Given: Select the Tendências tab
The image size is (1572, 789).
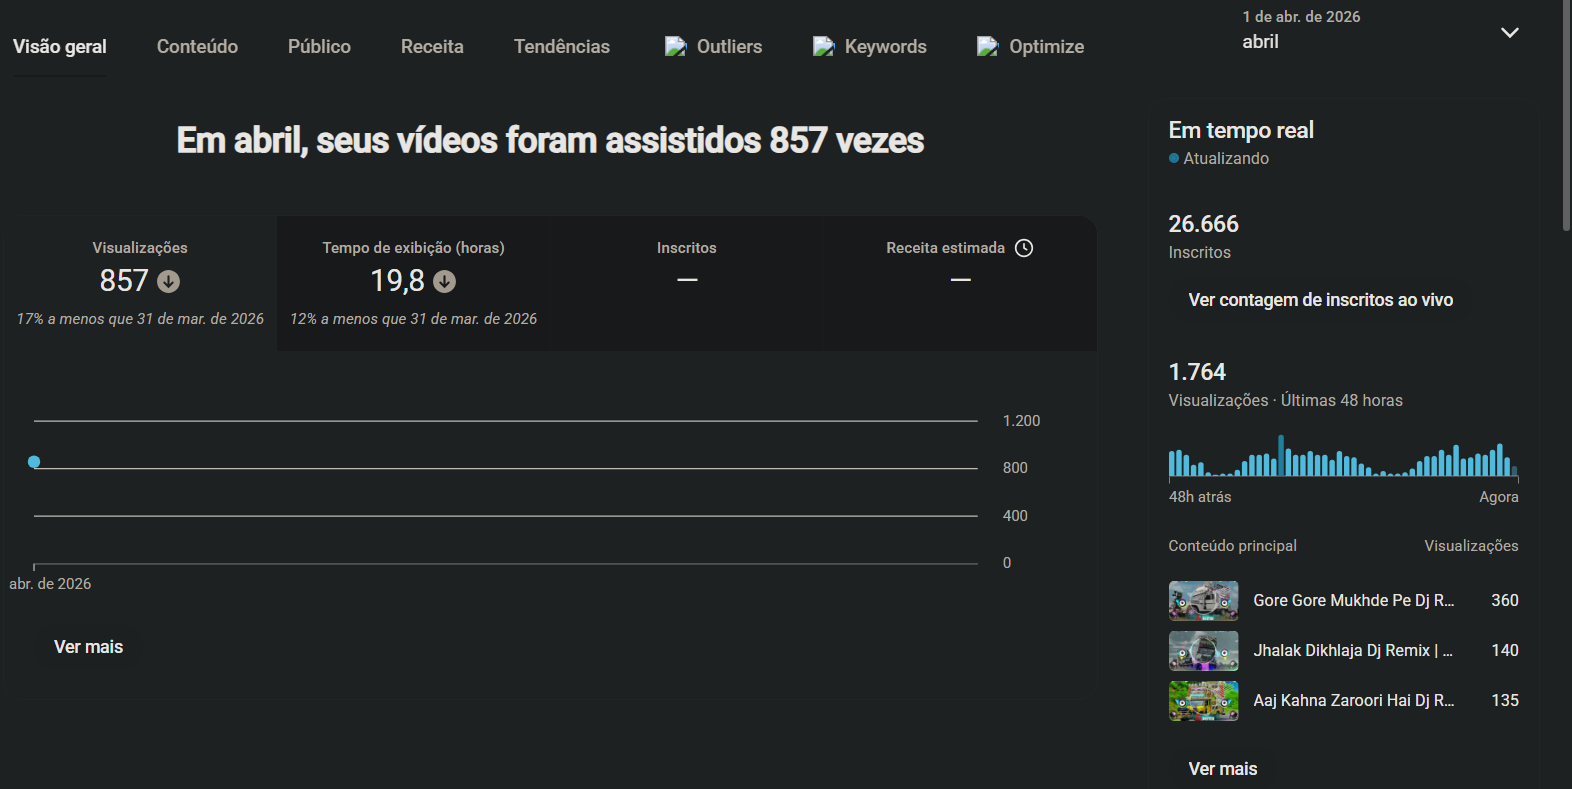Looking at the screenshot, I should coord(561,47).
